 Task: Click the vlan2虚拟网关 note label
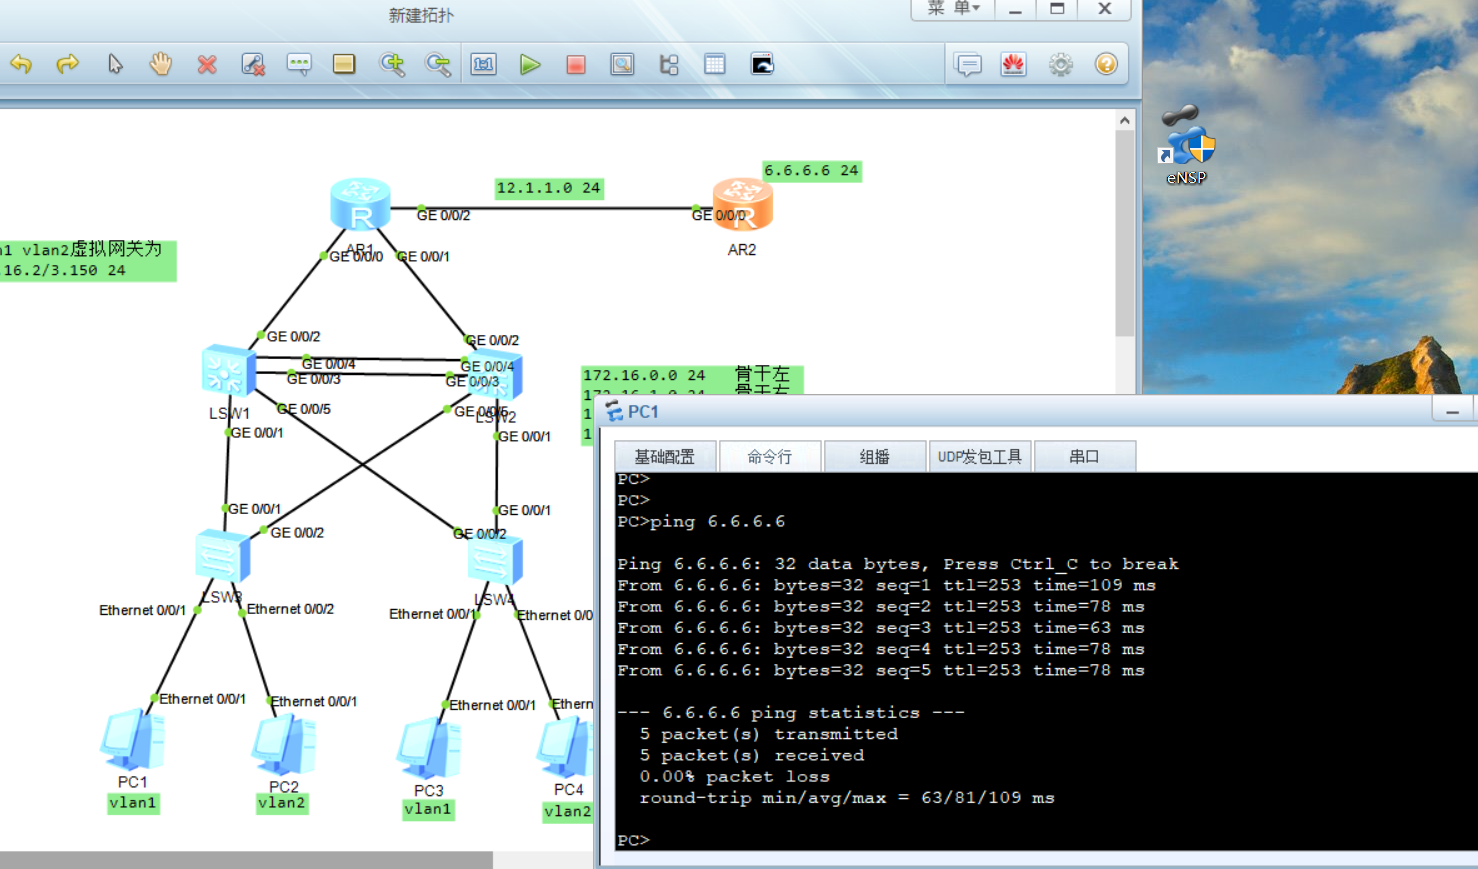pos(88,260)
